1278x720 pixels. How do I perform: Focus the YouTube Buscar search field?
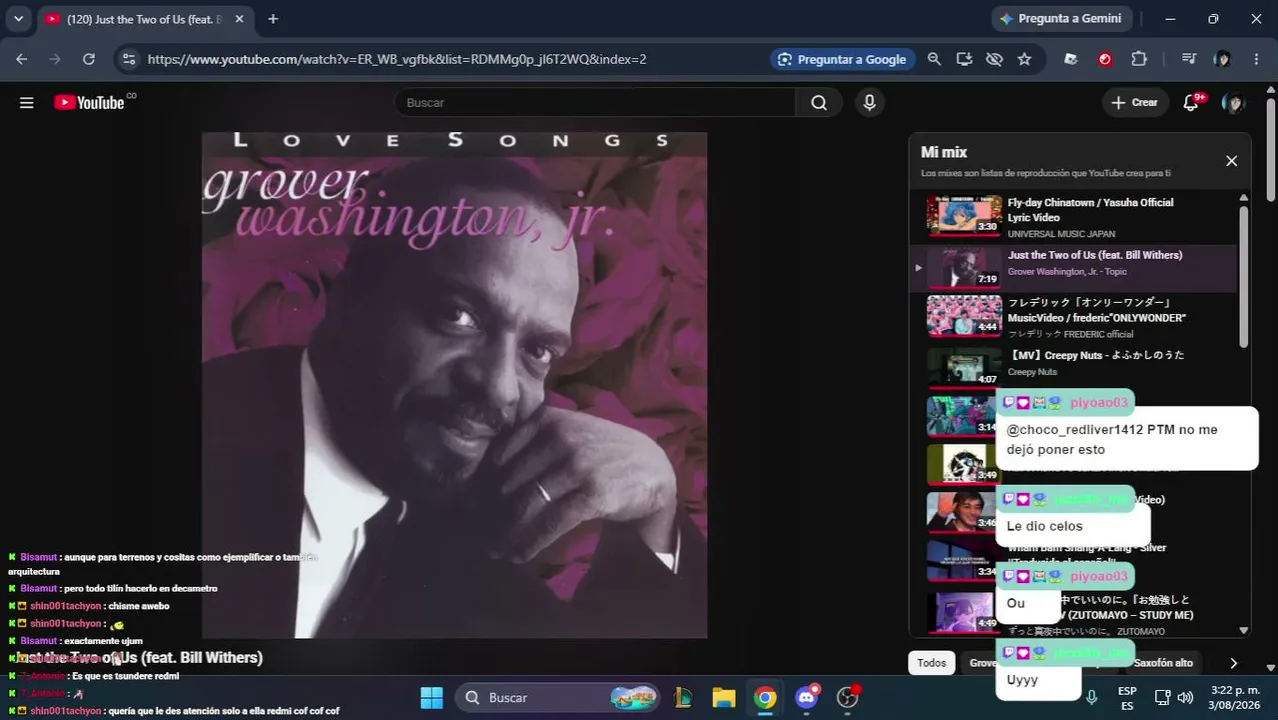coord(595,103)
